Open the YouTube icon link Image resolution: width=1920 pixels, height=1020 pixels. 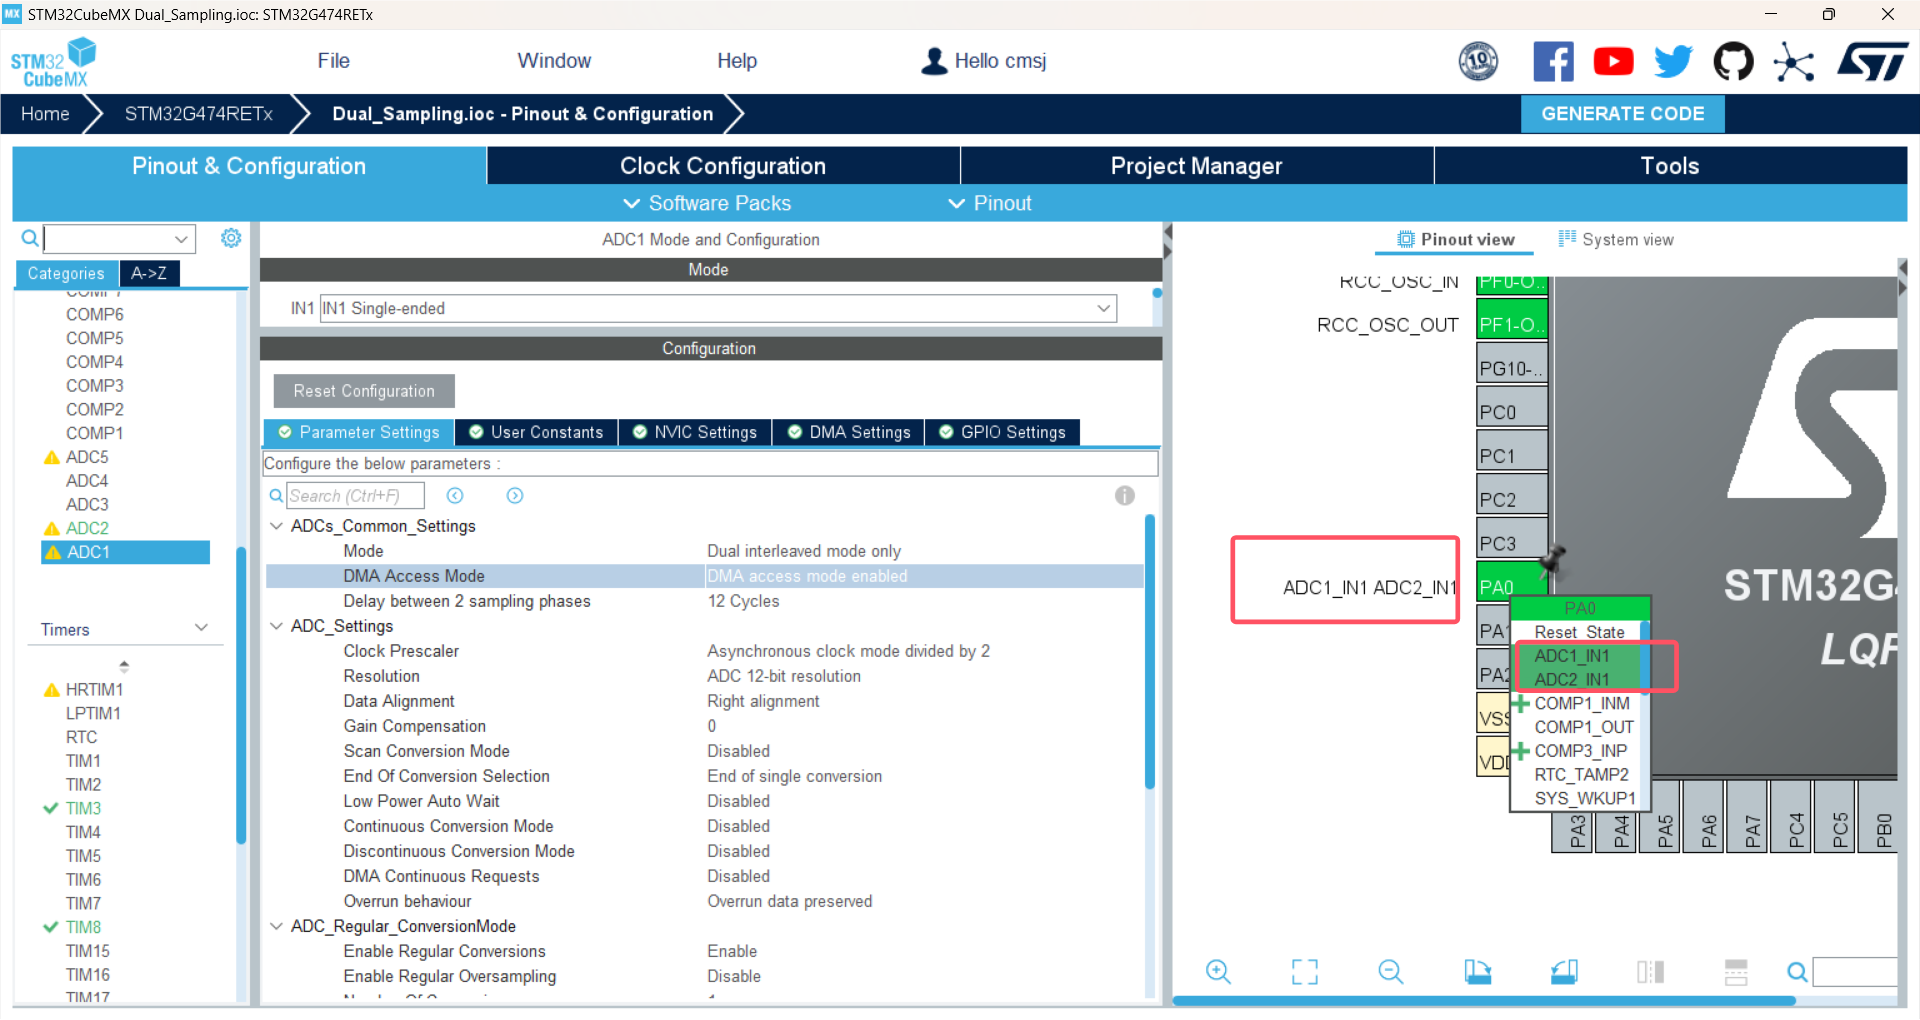point(1613,62)
